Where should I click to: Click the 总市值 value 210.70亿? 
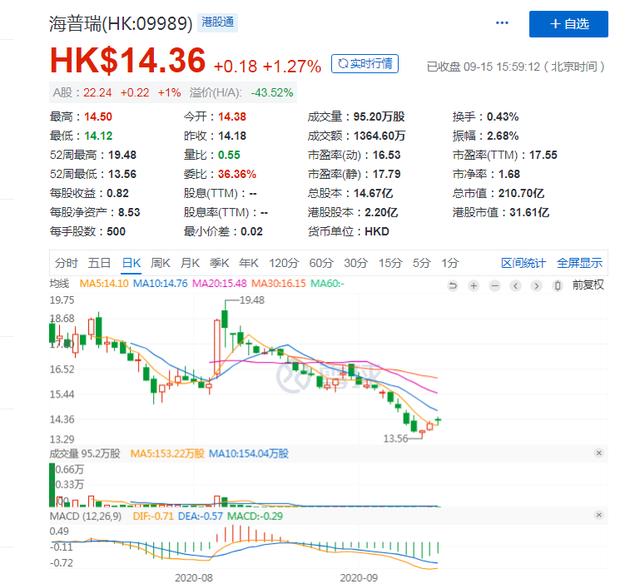[x=521, y=193]
